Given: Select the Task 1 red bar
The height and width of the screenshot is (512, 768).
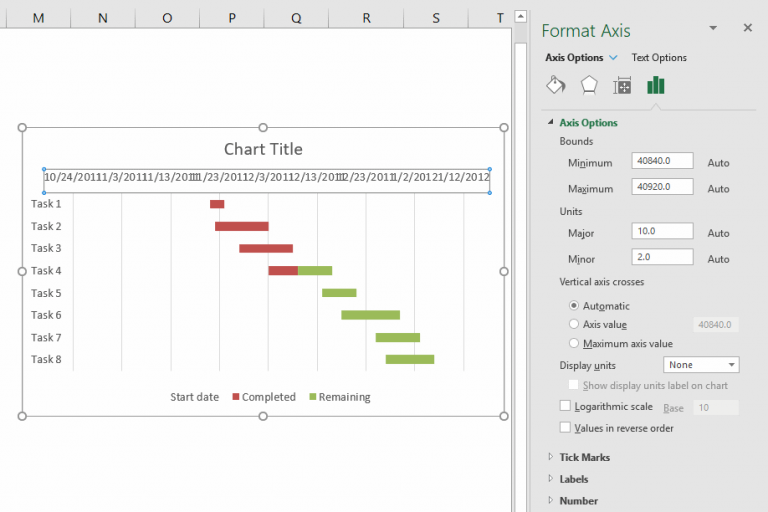Looking at the screenshot, I should (x=217, y=204).
